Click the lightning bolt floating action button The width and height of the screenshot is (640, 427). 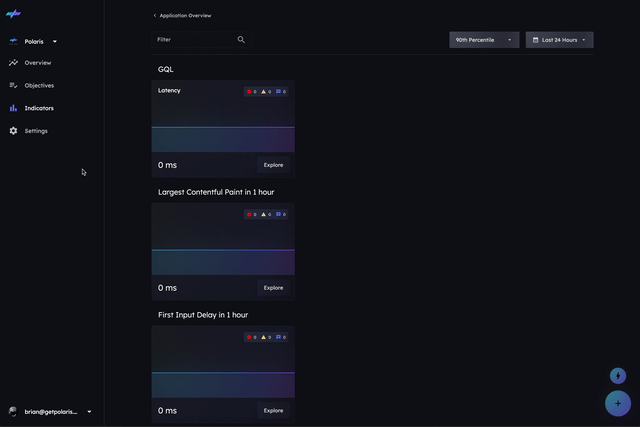click(618, 376)
